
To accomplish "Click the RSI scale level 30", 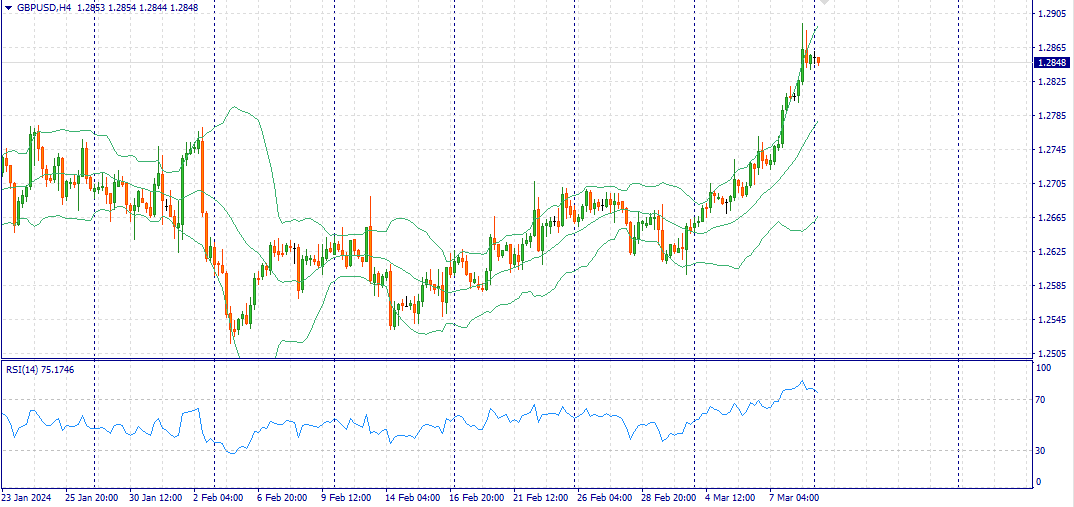I will tap(1040, 451).
